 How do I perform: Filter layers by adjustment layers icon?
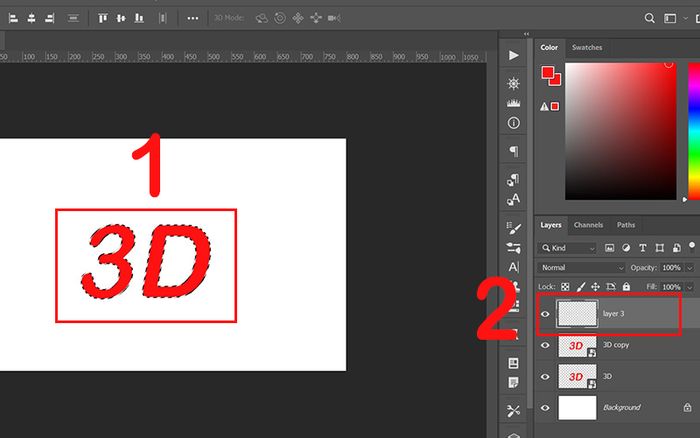626,248
